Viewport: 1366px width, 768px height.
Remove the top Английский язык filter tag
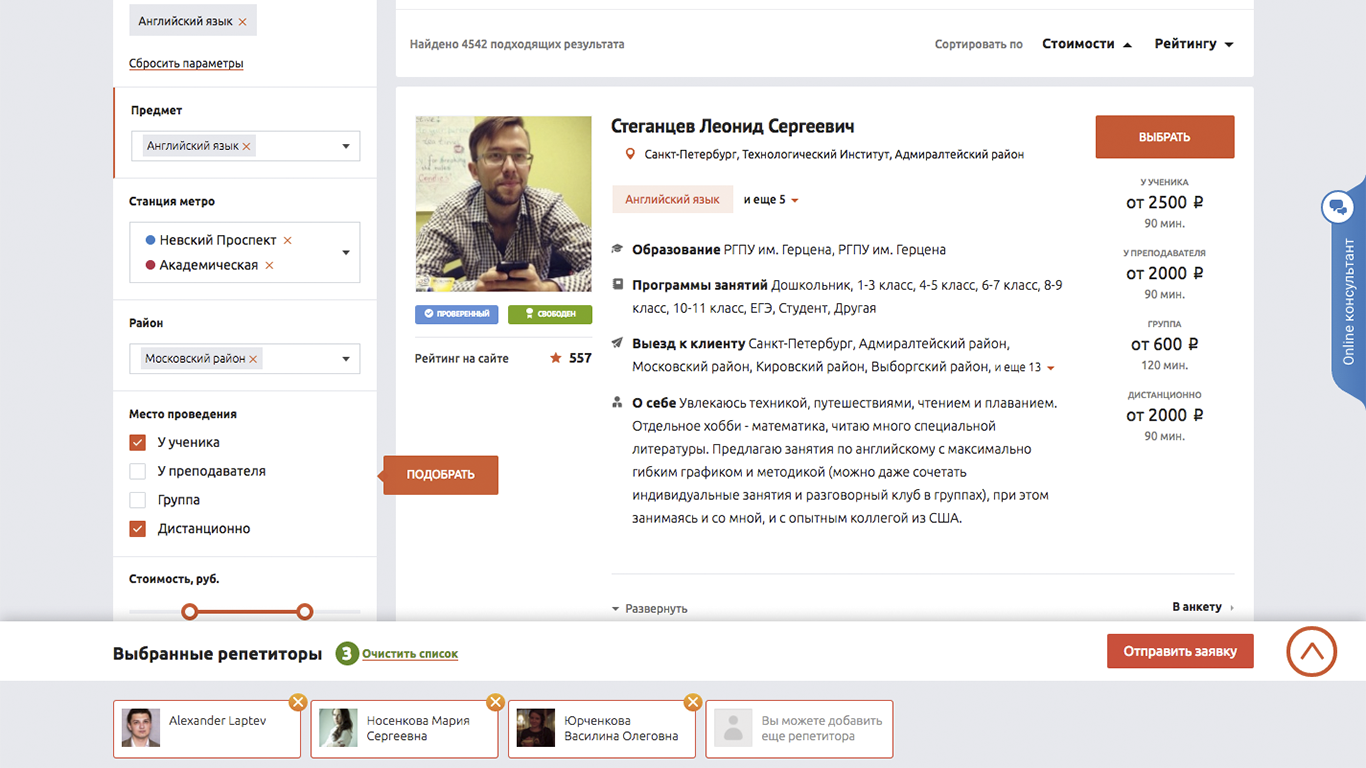(243, 21)
